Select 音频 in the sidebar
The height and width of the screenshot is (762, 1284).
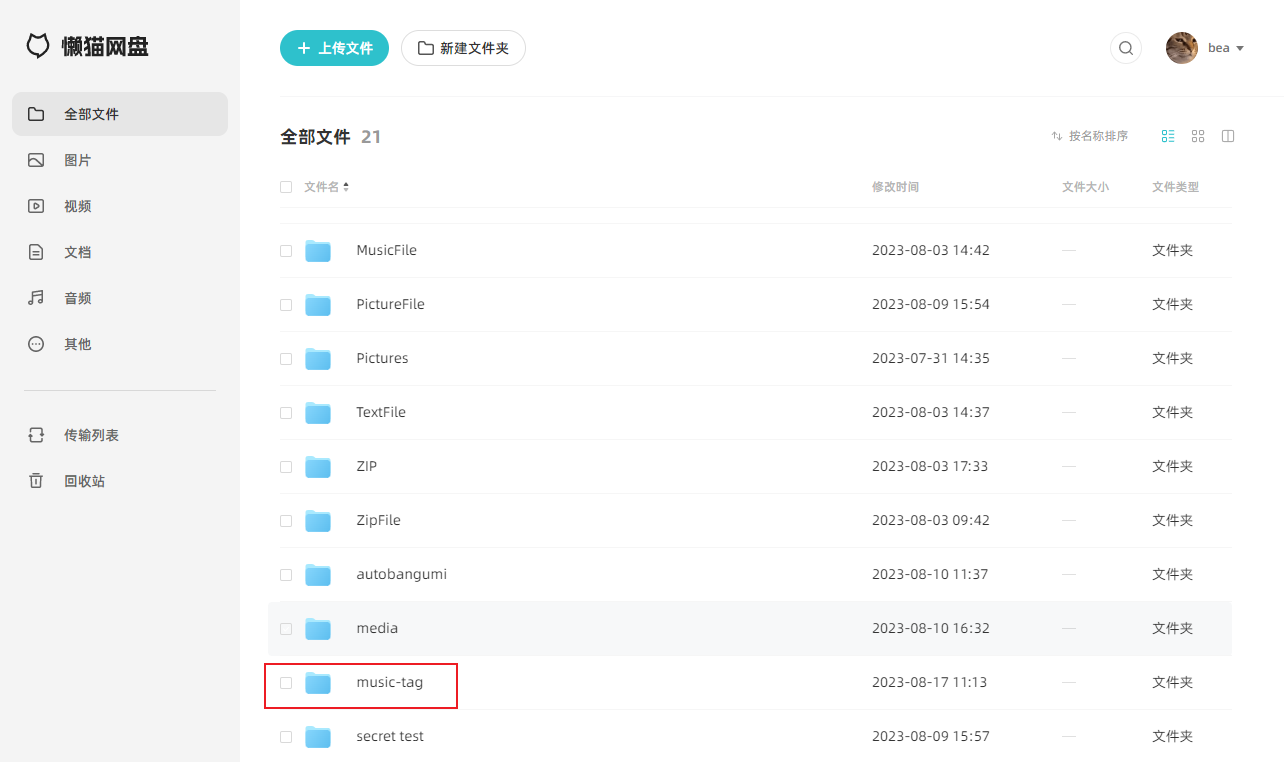(120, 298)
